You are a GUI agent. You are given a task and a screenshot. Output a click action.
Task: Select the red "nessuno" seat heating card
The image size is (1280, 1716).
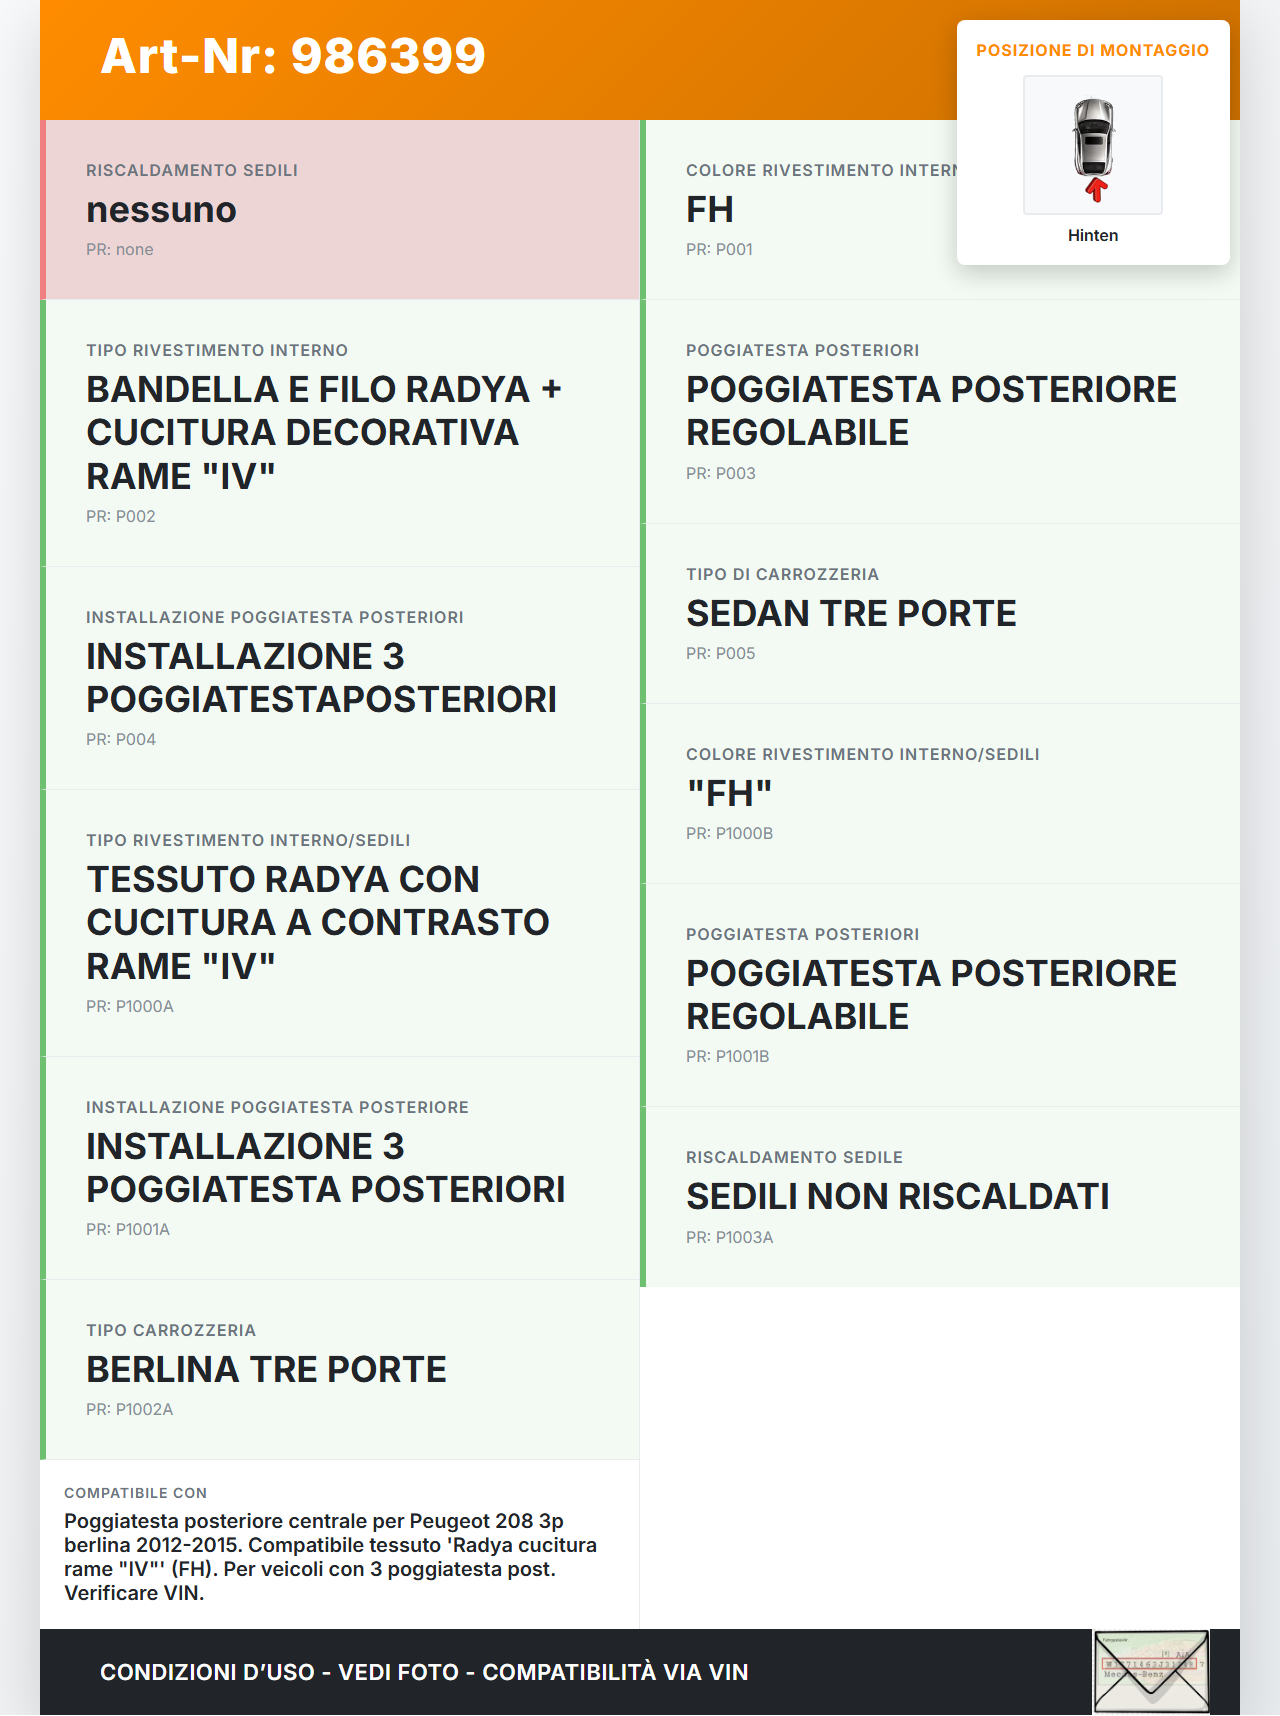[x=340, y=210]
